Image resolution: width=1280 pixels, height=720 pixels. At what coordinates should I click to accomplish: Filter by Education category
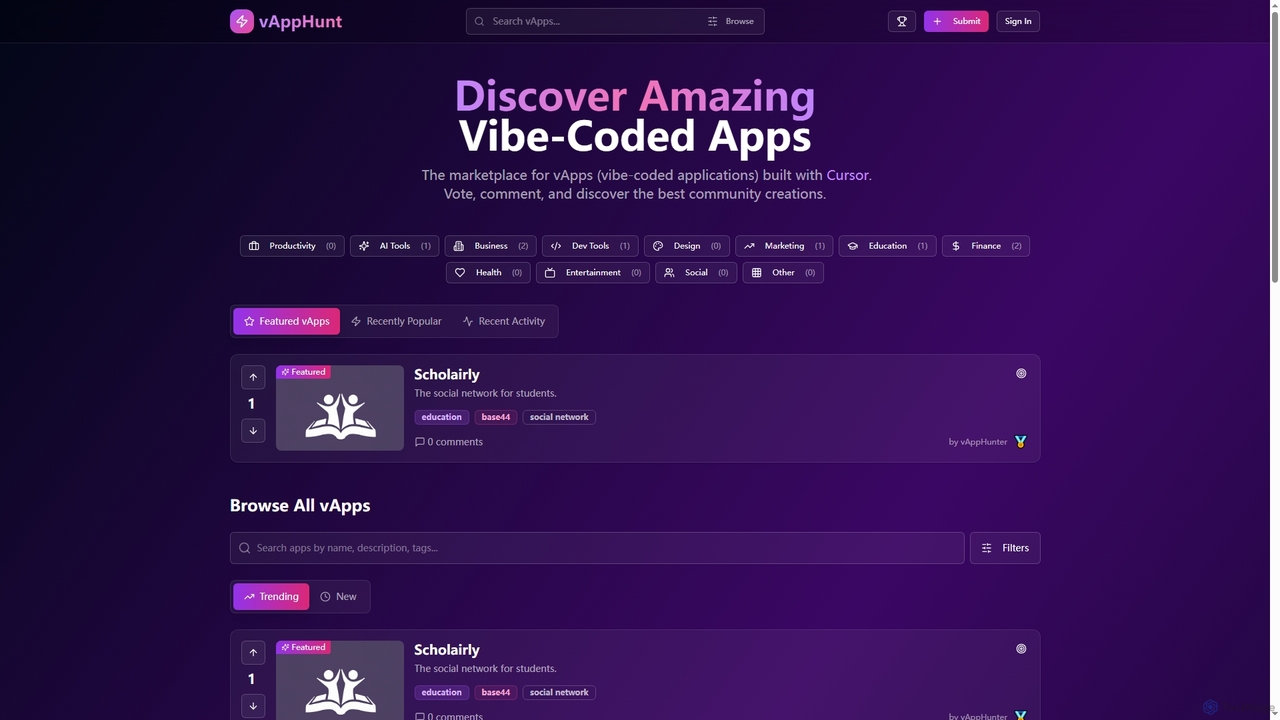[887, 246]
